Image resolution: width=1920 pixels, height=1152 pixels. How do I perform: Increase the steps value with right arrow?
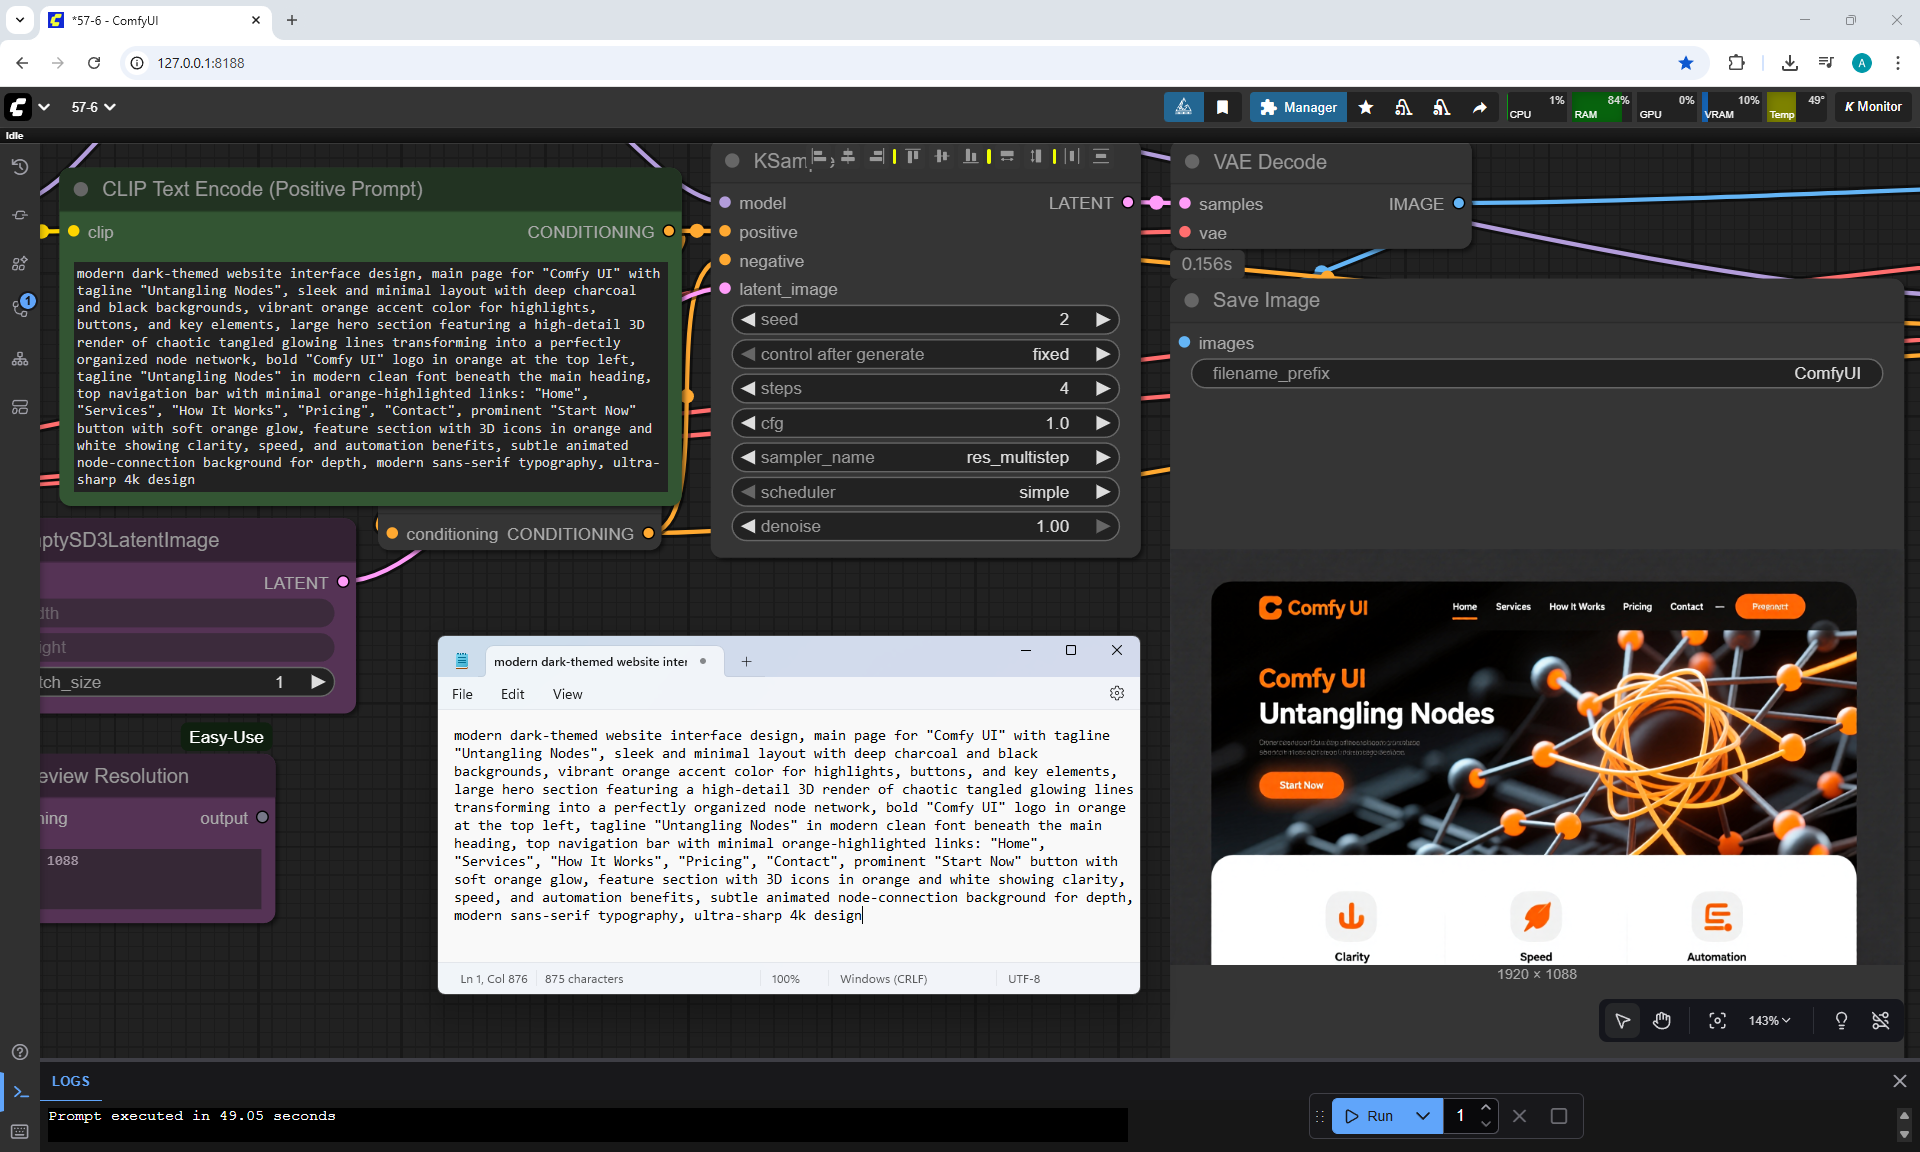(1102, 388)
